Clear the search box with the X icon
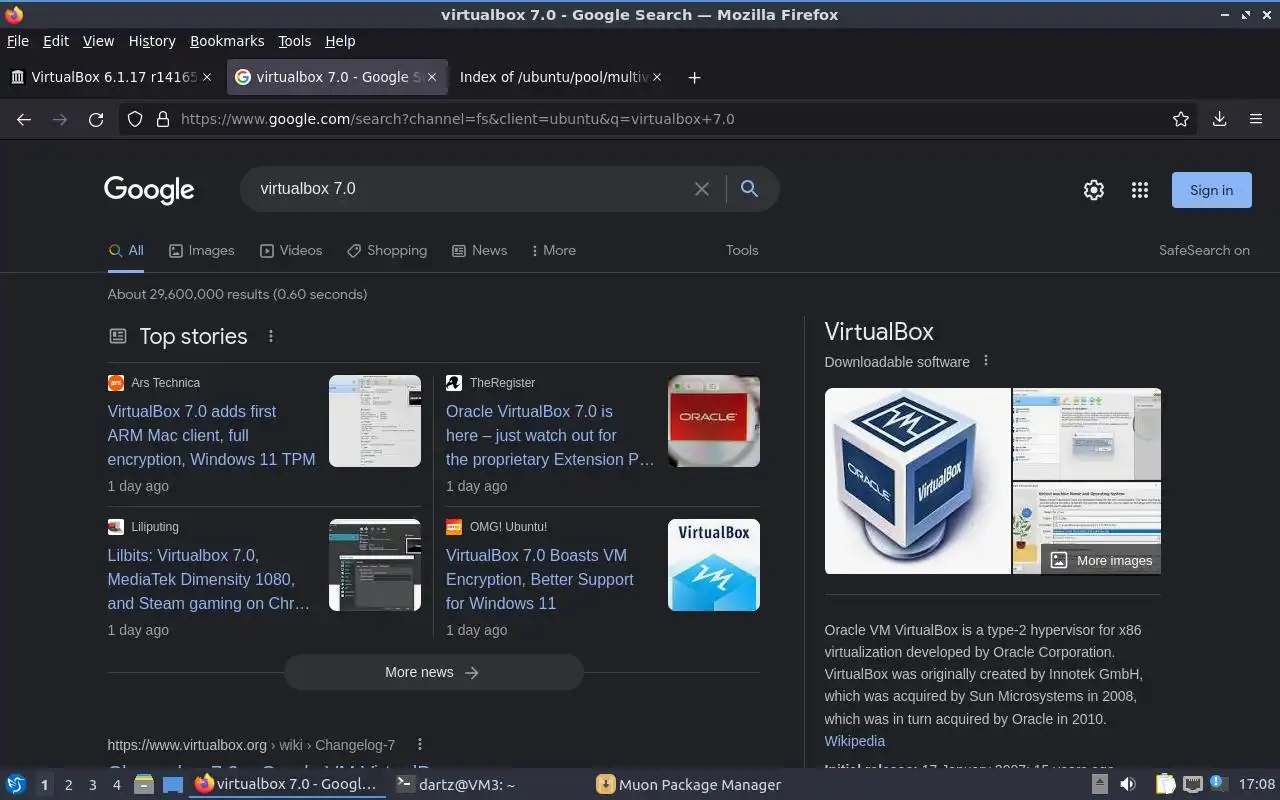The width and height of the screenshot is (1280, 800). [702, 189]
